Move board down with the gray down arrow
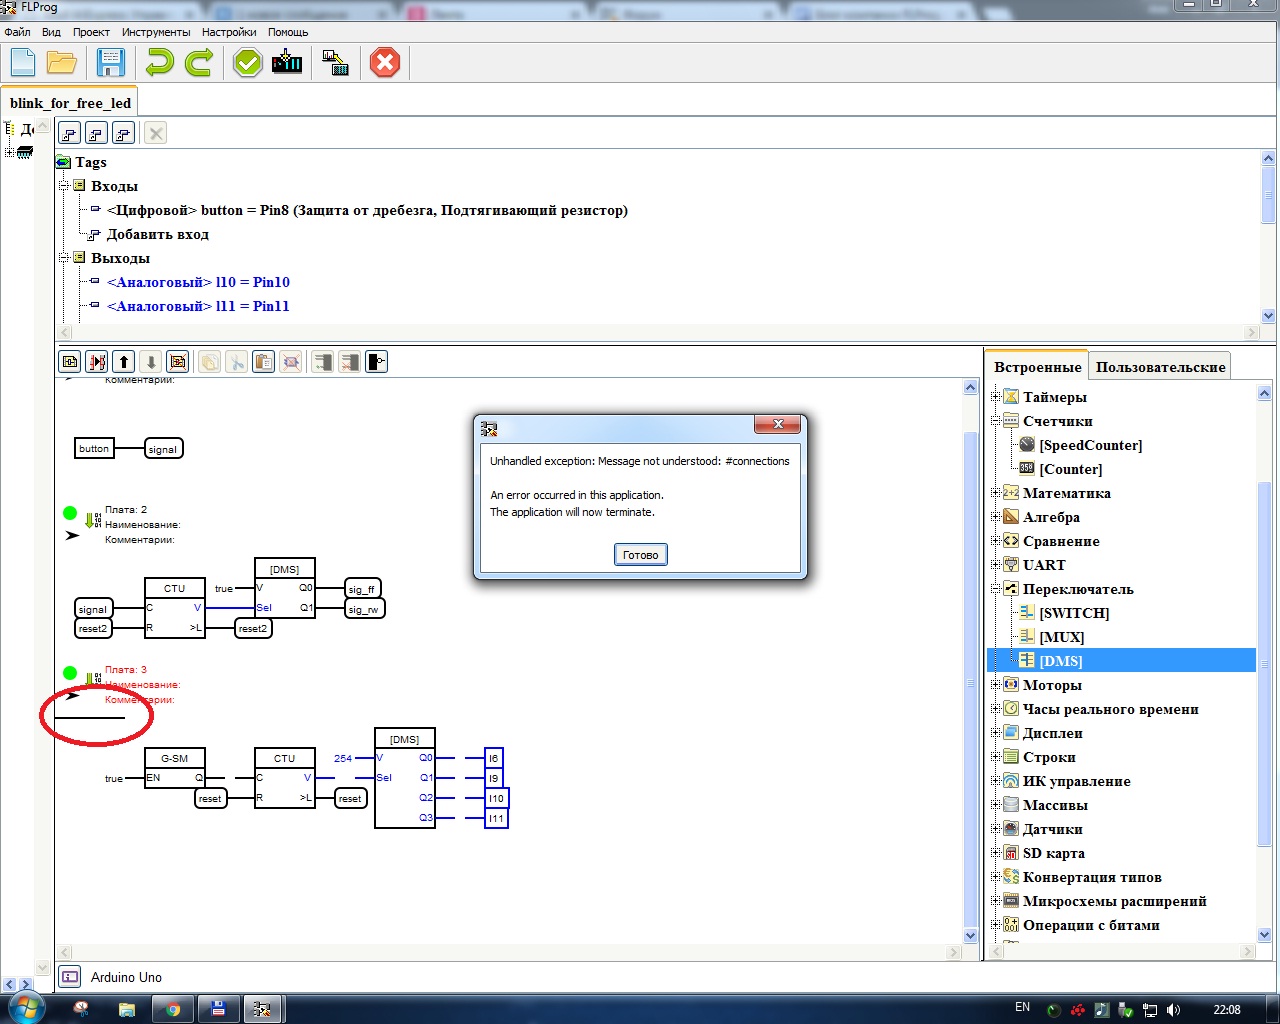 (151, 361)
